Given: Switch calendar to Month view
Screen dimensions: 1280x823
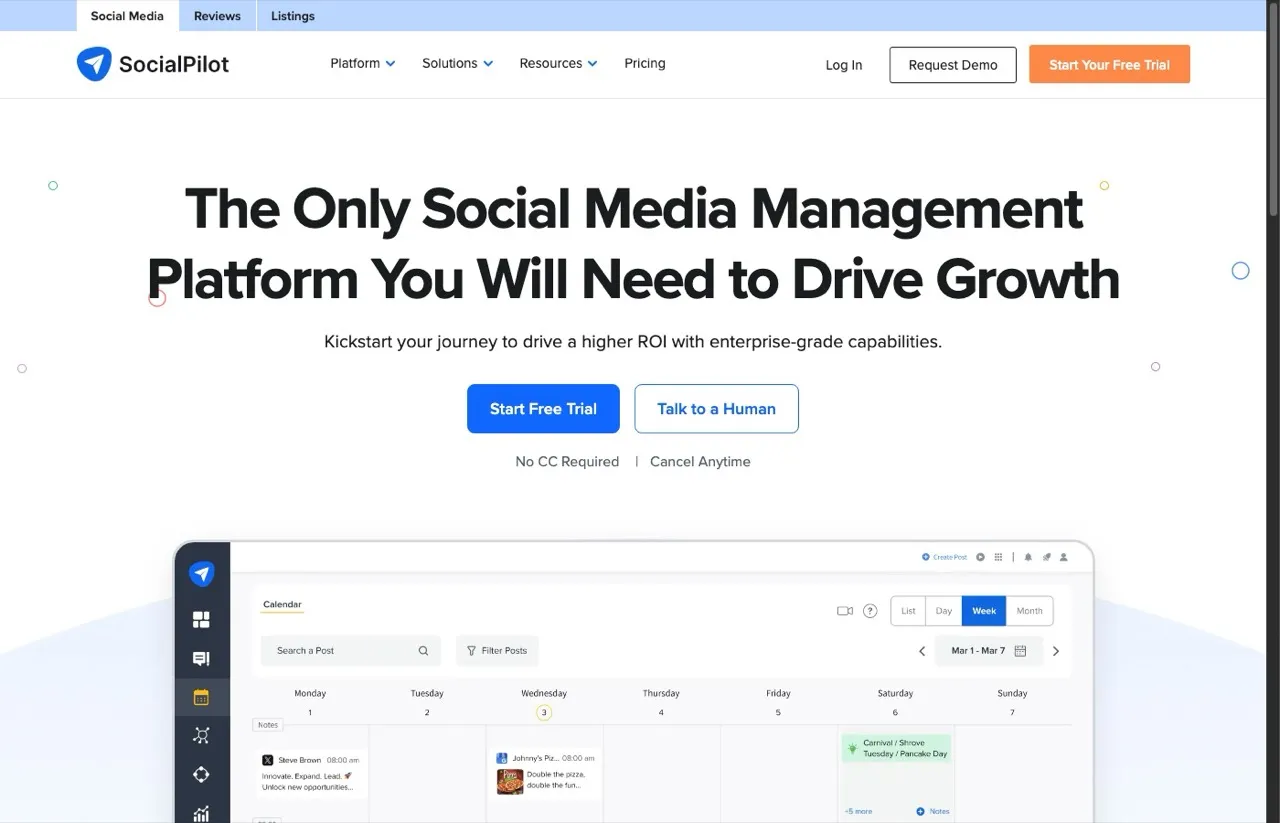Looking at the screenshot, I should click(x=1029, y=611).
